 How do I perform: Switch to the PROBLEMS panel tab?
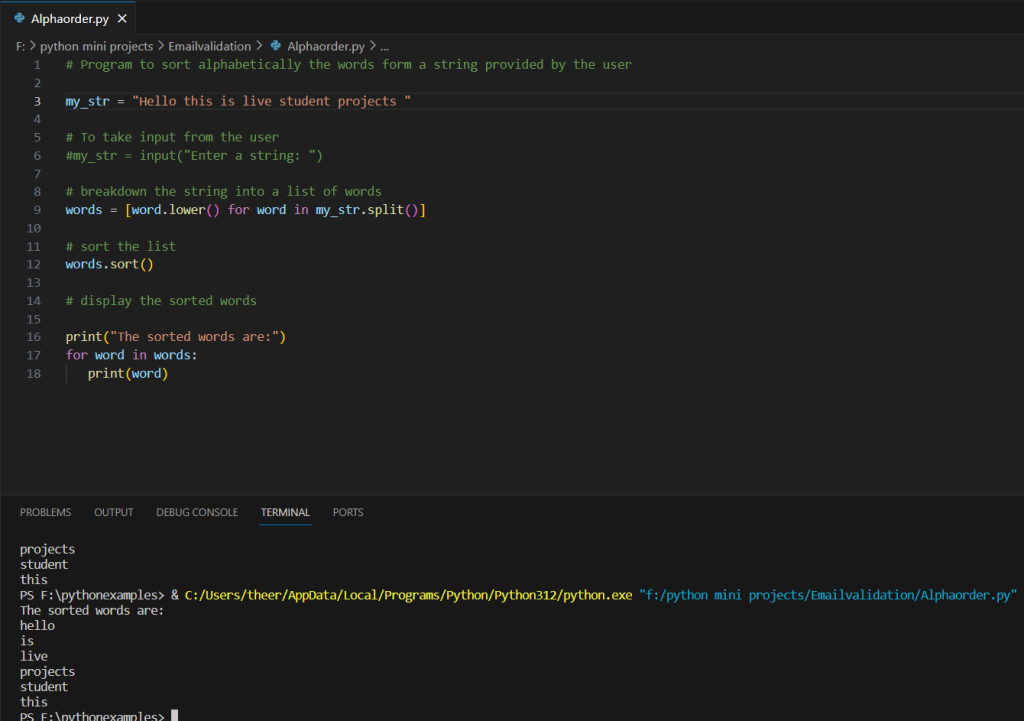click(x=45, y=512)
